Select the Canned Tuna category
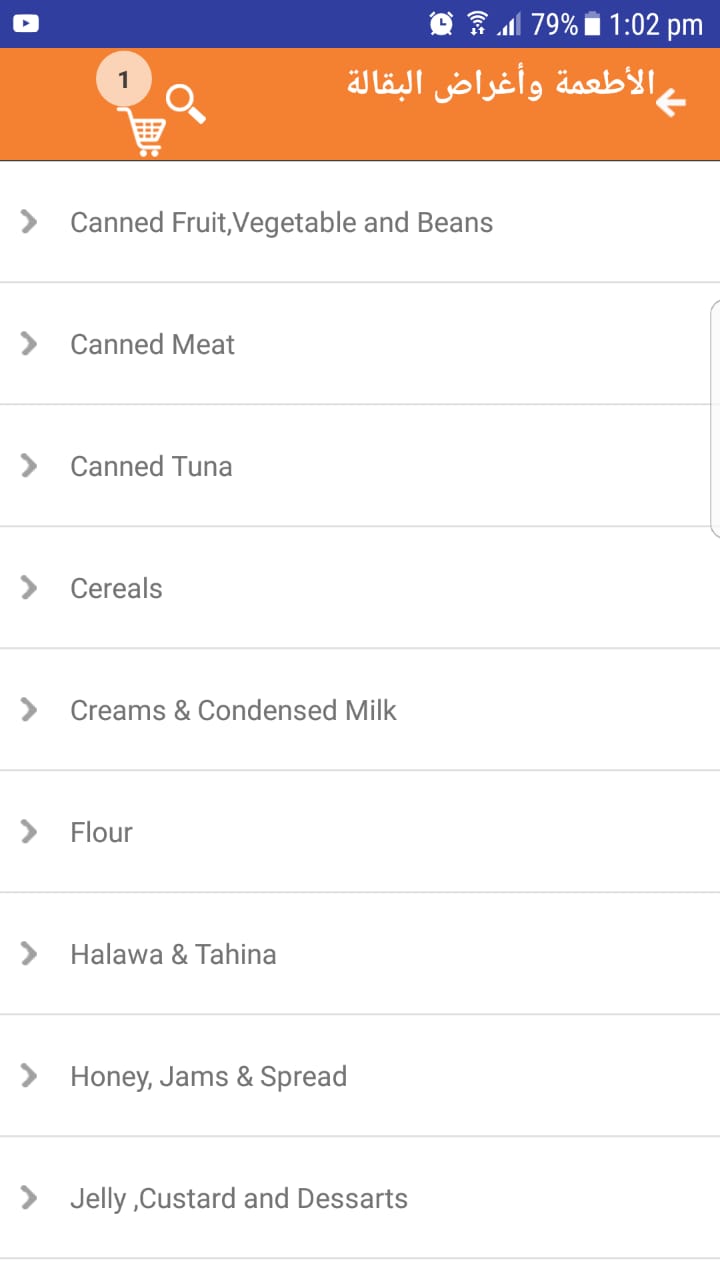This screenshot has width=720, height=1280. (151, 466)
